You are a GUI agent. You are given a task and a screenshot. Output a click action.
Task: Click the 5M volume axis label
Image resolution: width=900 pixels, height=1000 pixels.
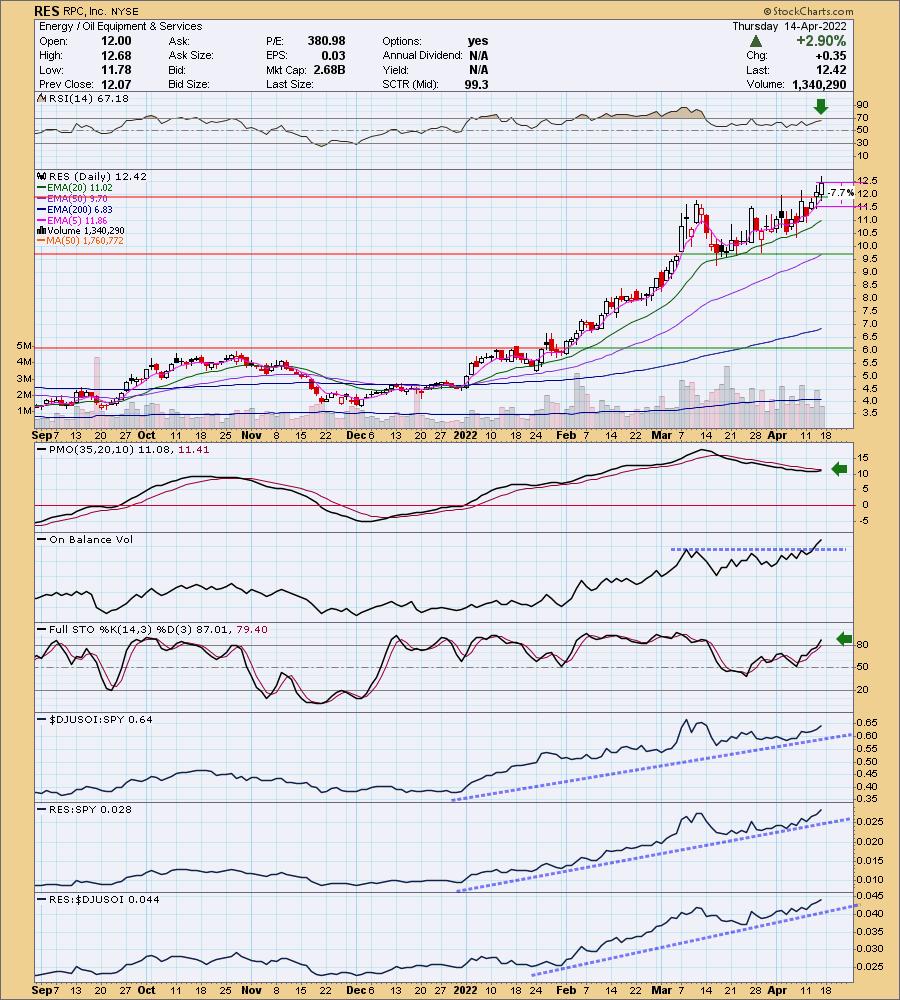[24, 346]
